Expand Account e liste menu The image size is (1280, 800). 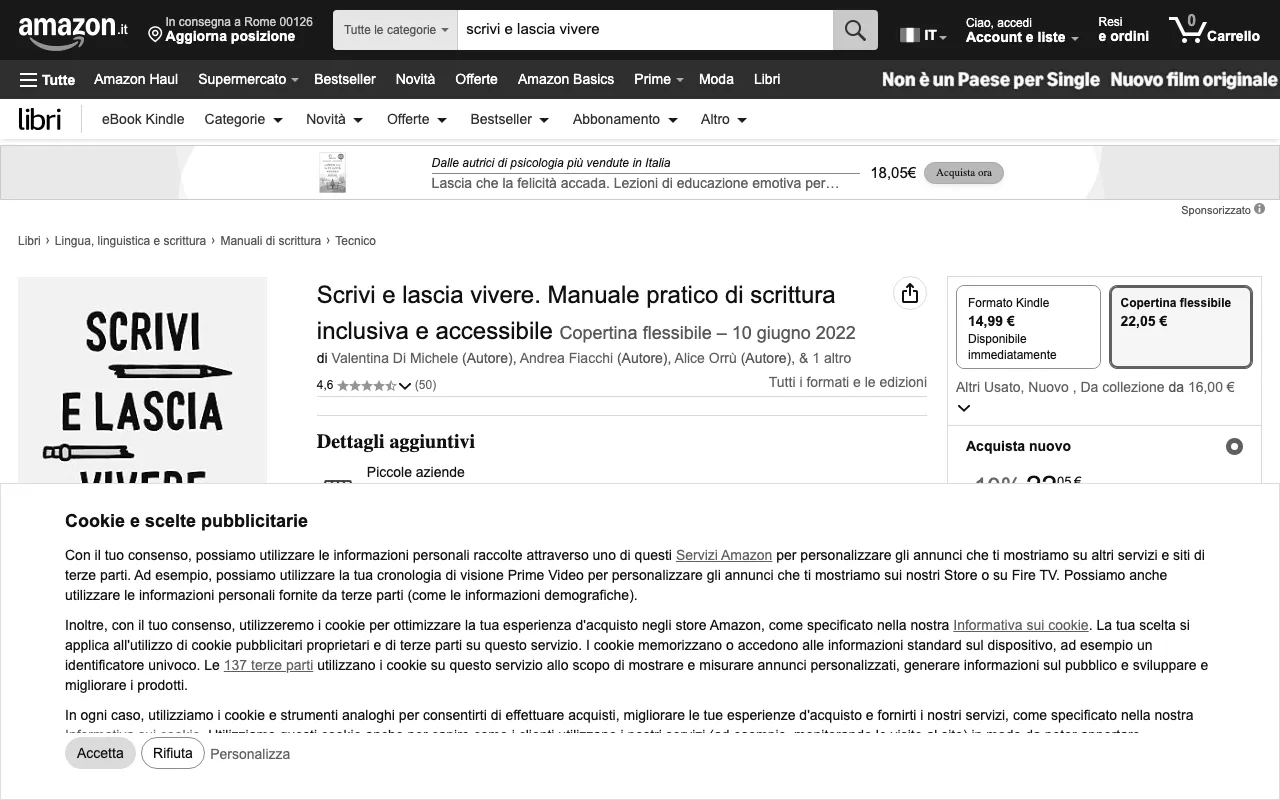point(1021,30)
